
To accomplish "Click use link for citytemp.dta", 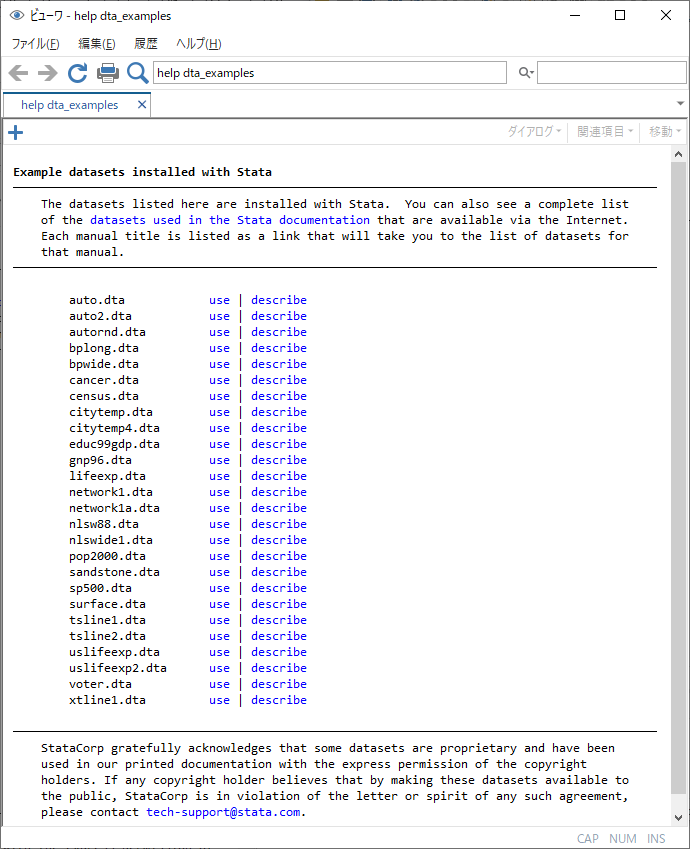I will click(x=219, y=412).
